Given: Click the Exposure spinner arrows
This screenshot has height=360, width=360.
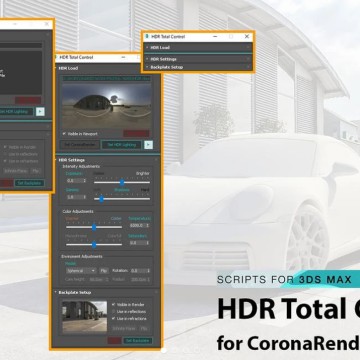Looking at the screenshot, I should (x=85, y=180).
